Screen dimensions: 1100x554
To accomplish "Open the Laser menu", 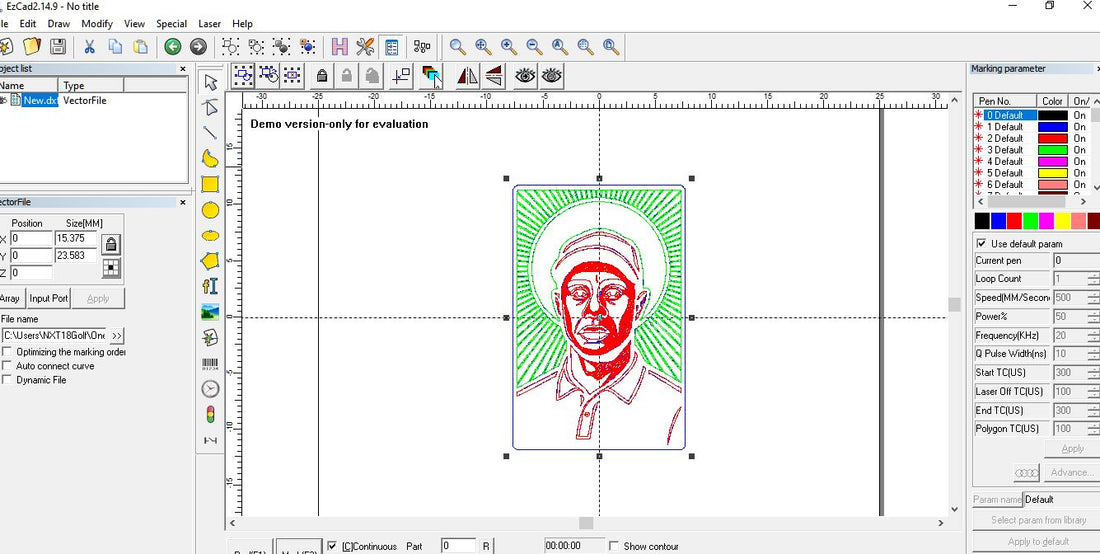I will pos(209,23).
